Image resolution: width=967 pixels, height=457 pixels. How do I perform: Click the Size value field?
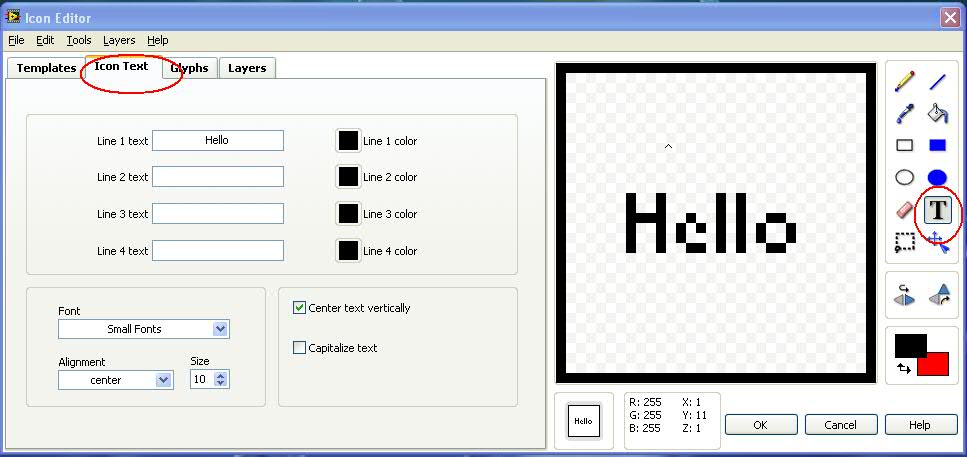[202, 380]
